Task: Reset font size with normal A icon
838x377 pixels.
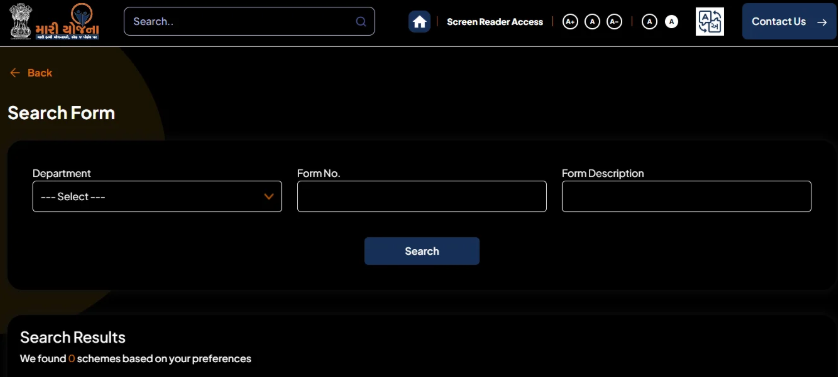Action: coord(592,22)
